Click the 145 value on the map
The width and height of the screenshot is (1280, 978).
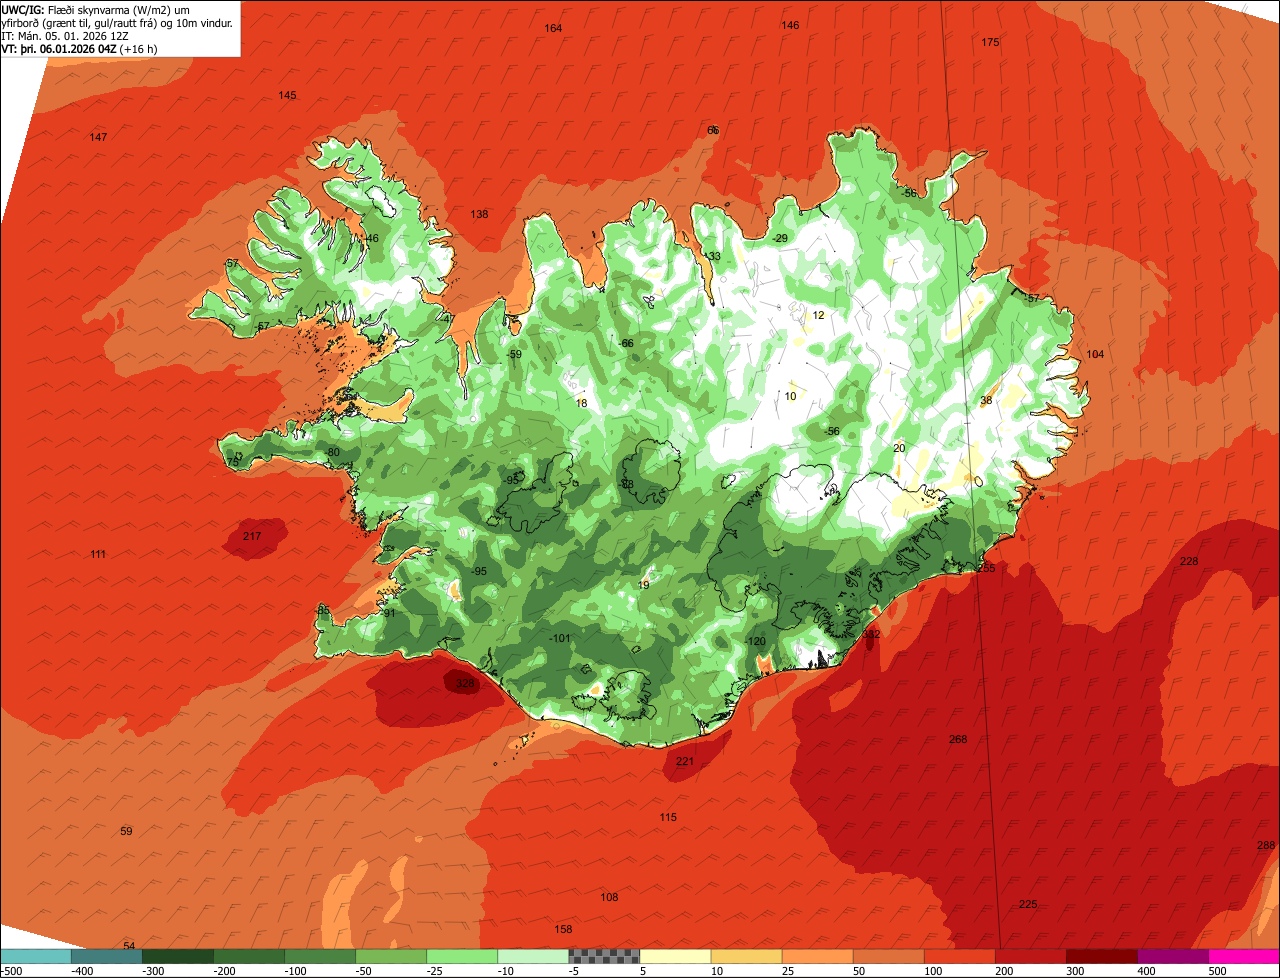tap(287, 96)
